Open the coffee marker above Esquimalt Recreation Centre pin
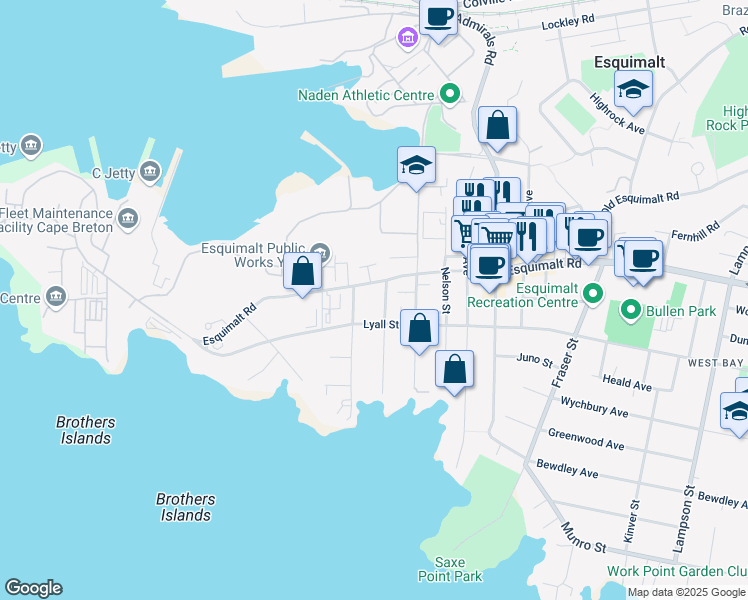 click(589, 239)
